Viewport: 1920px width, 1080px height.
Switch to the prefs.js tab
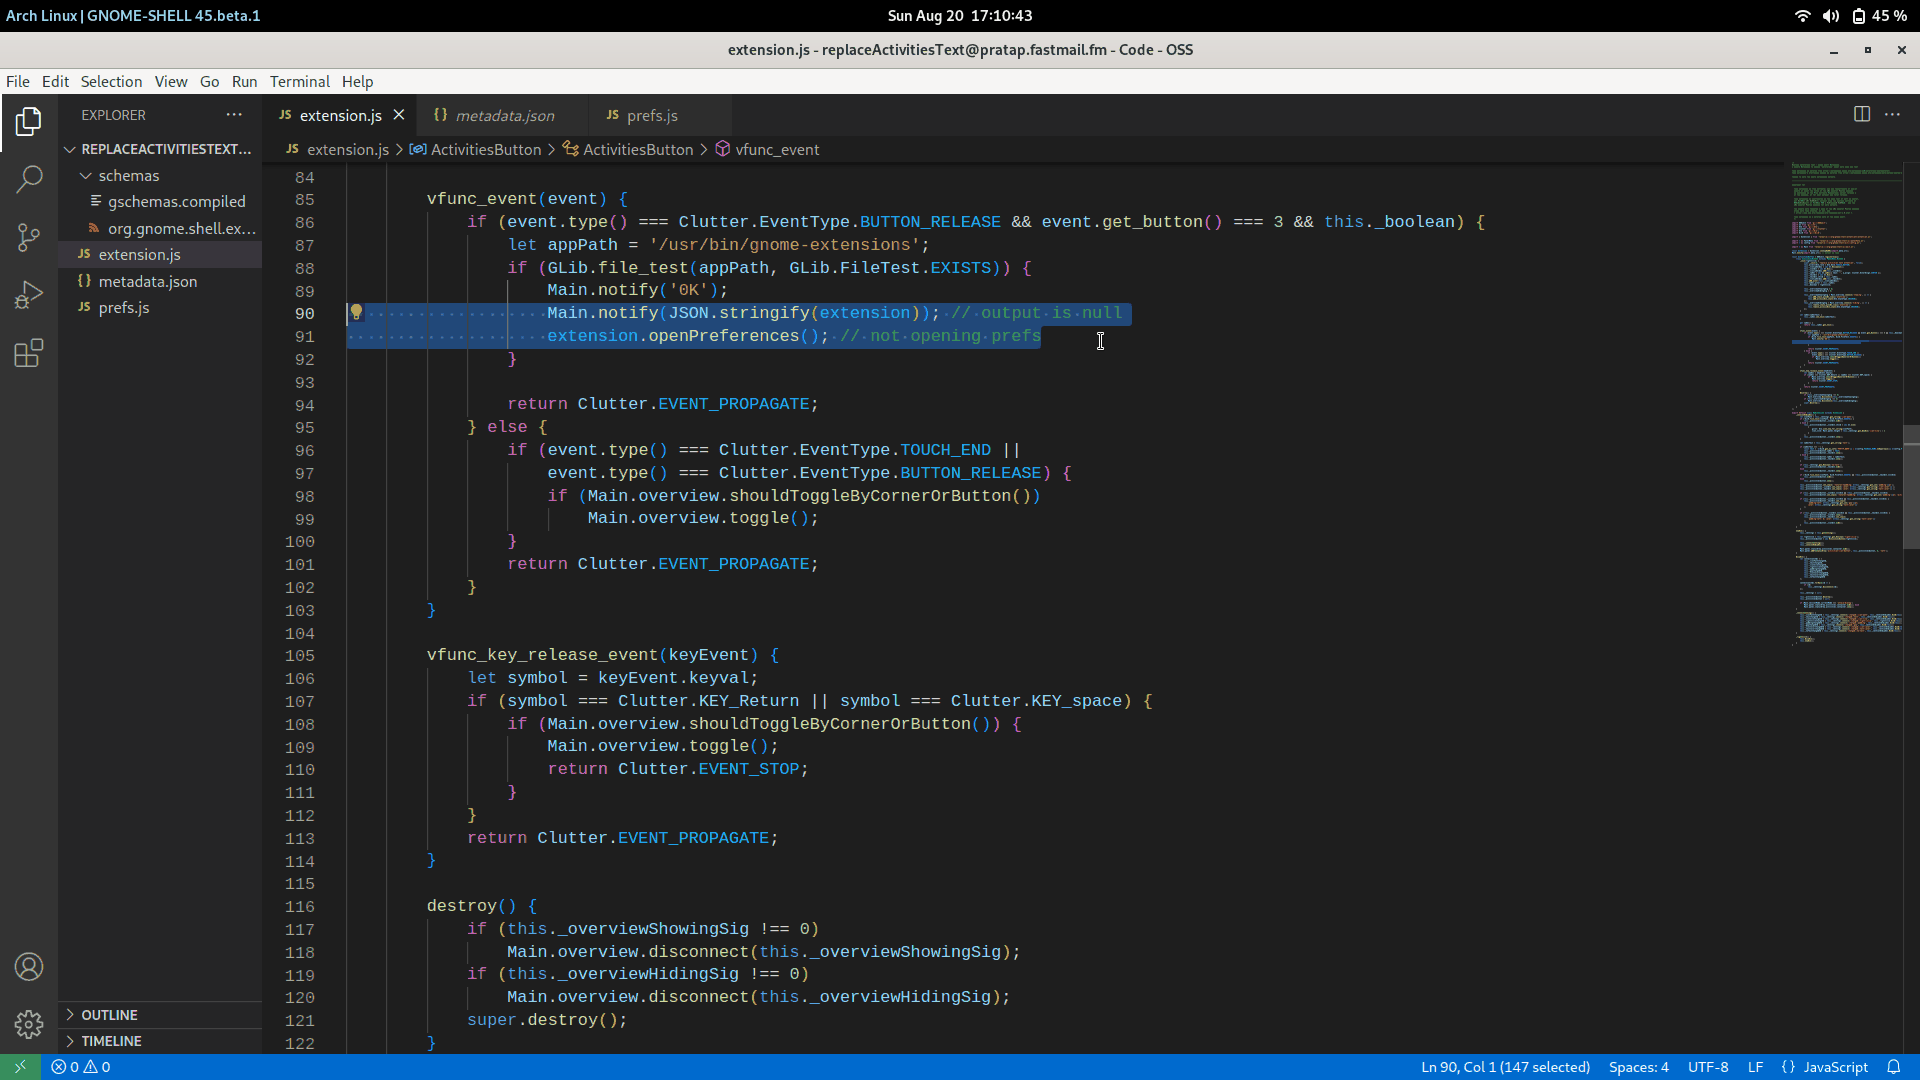click(x=660, y=115)
